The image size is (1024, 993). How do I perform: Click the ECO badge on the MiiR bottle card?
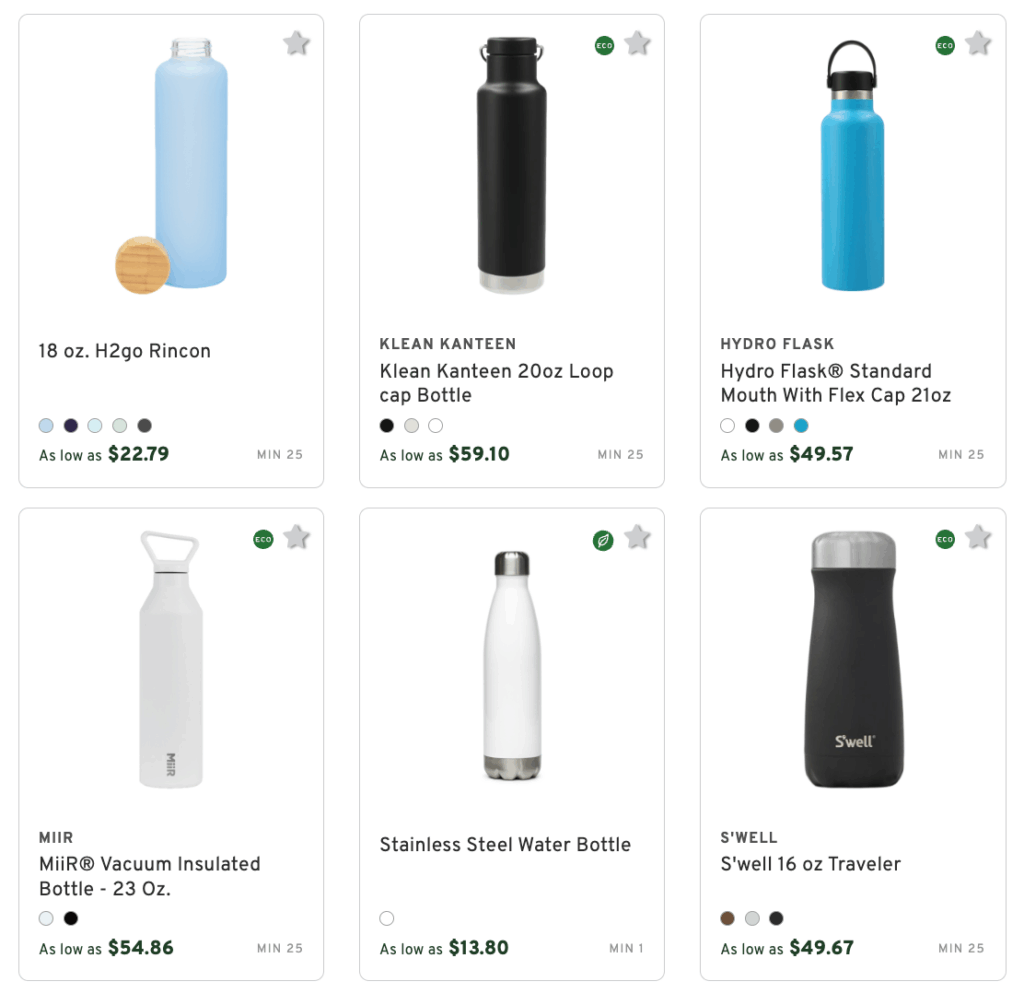(262, 538)
